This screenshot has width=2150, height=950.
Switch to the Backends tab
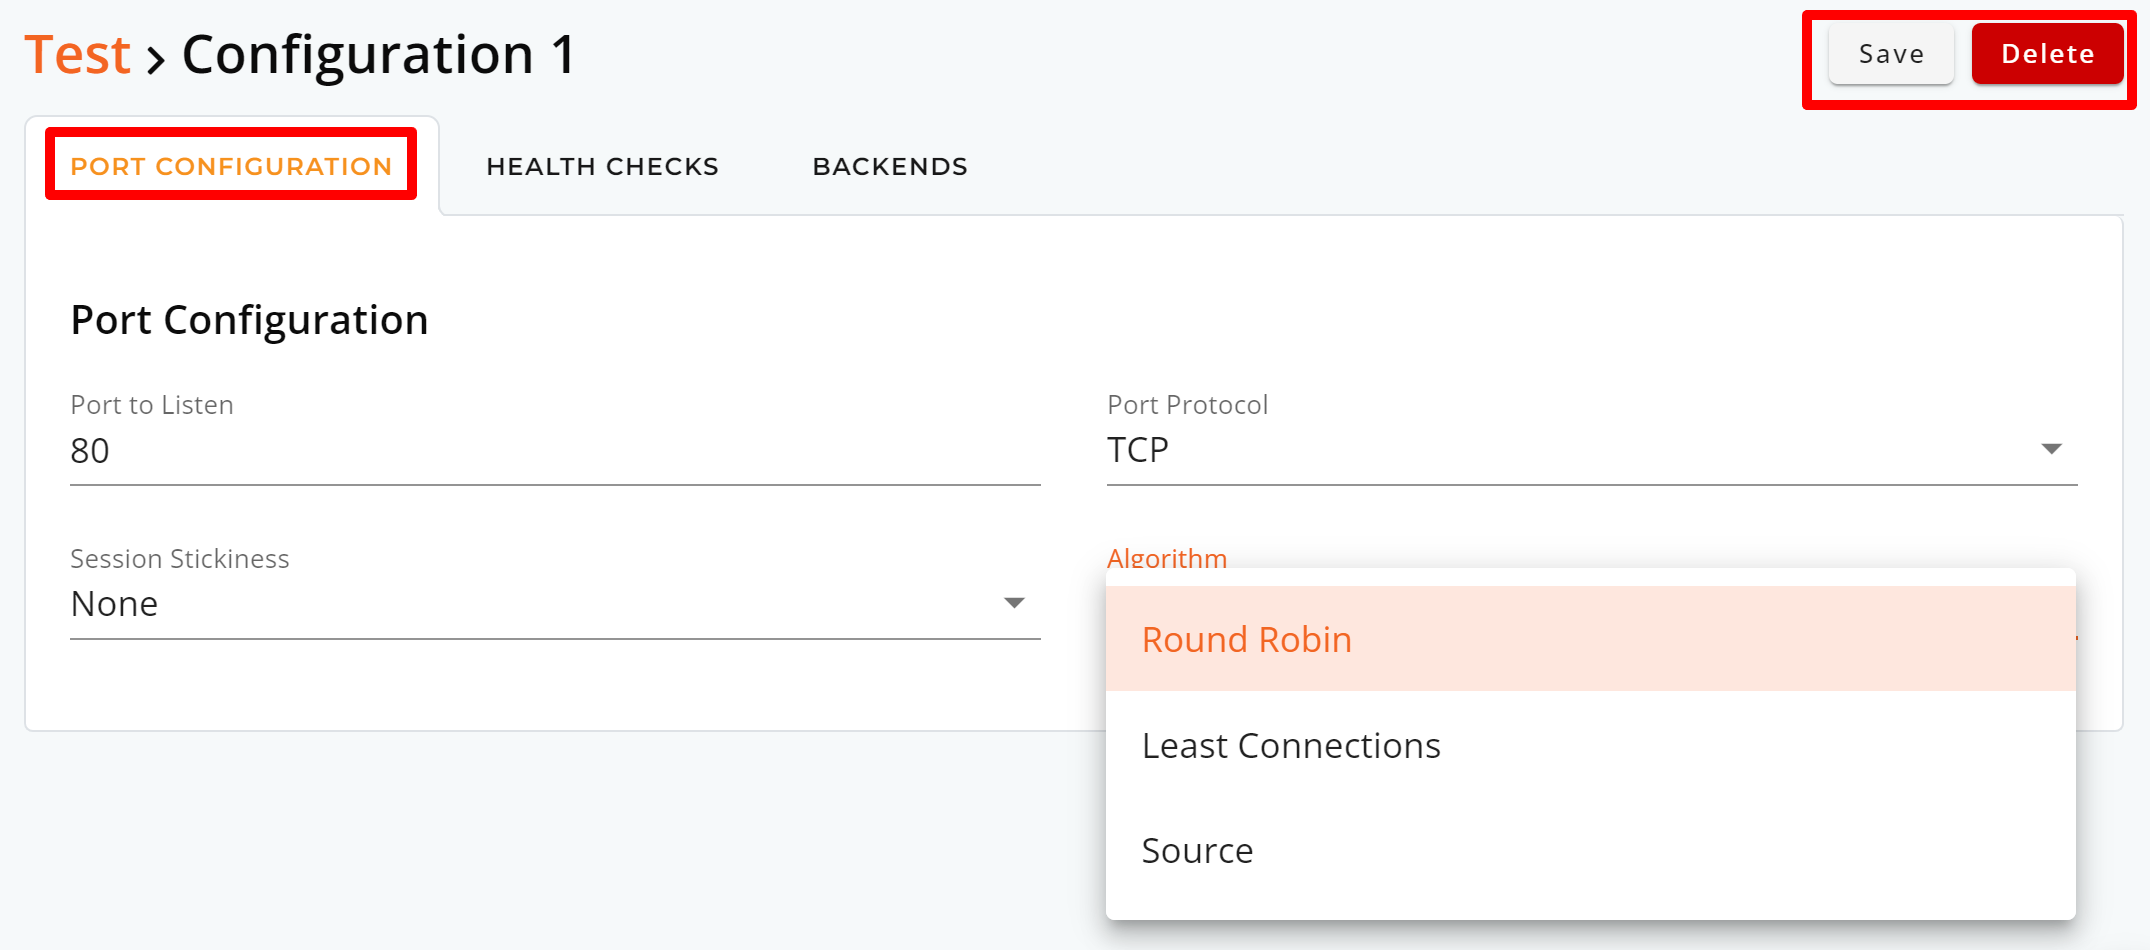(890, 166)
